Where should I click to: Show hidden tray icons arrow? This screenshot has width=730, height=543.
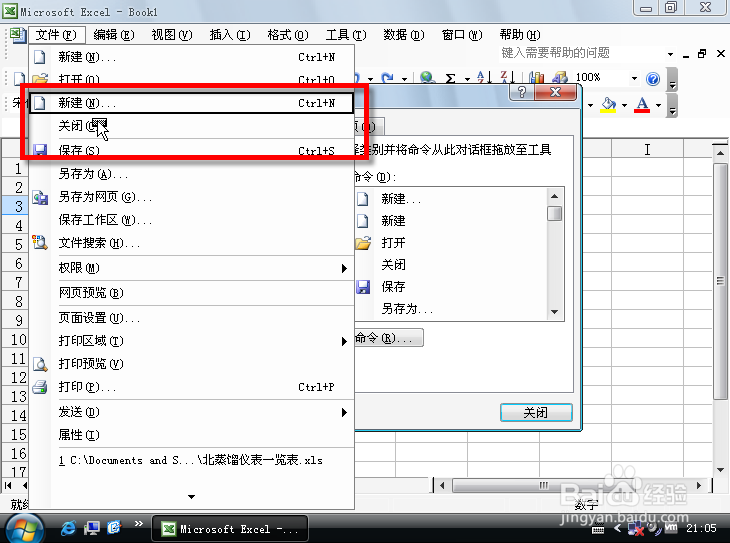point(617,528)
